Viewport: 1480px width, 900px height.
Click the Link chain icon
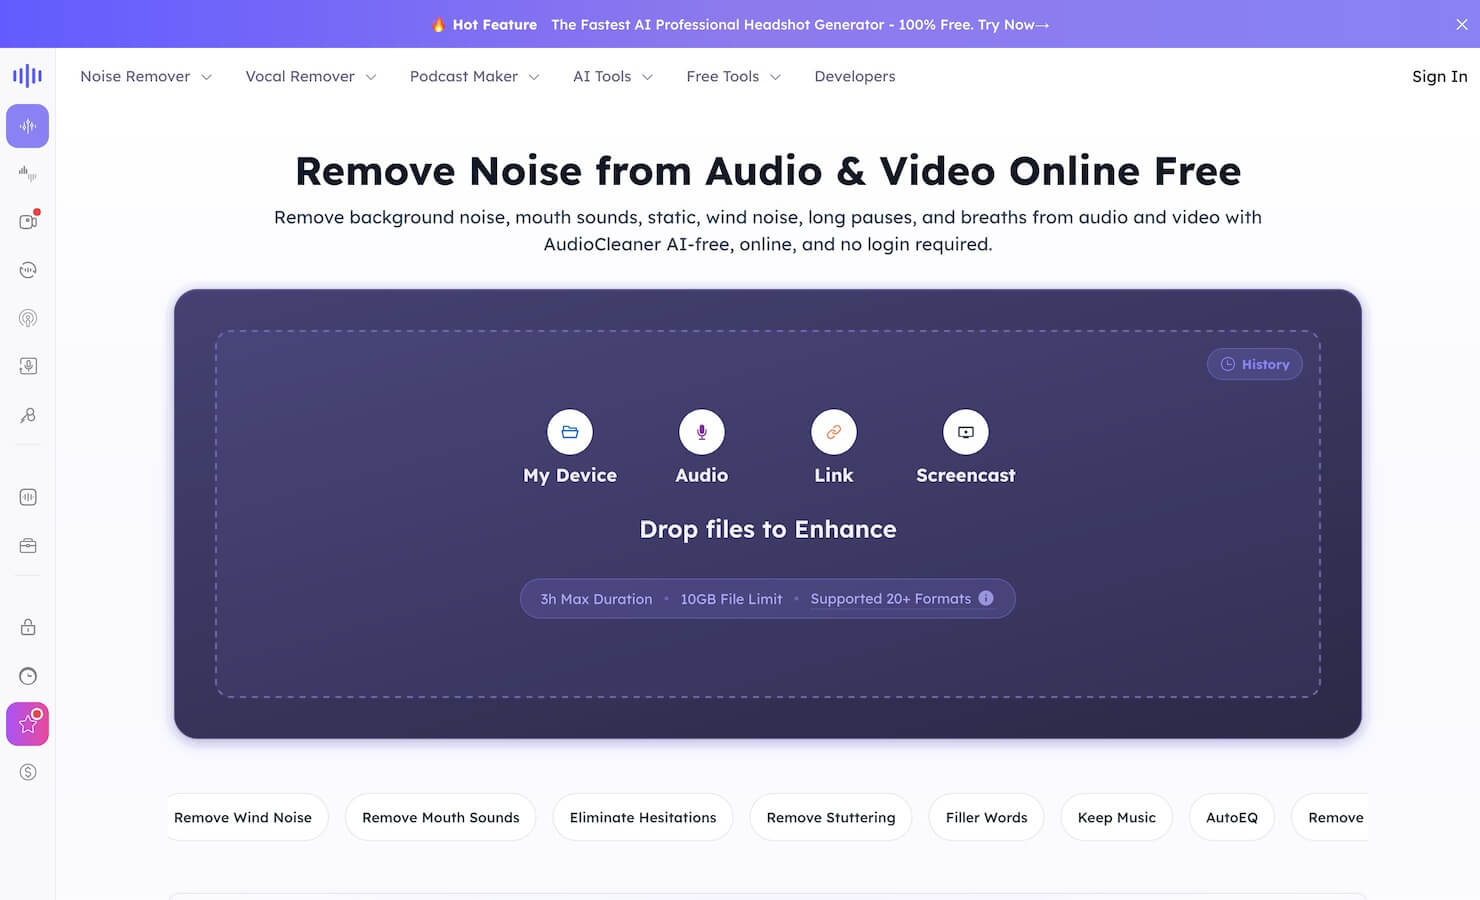(x=834, y=432)
